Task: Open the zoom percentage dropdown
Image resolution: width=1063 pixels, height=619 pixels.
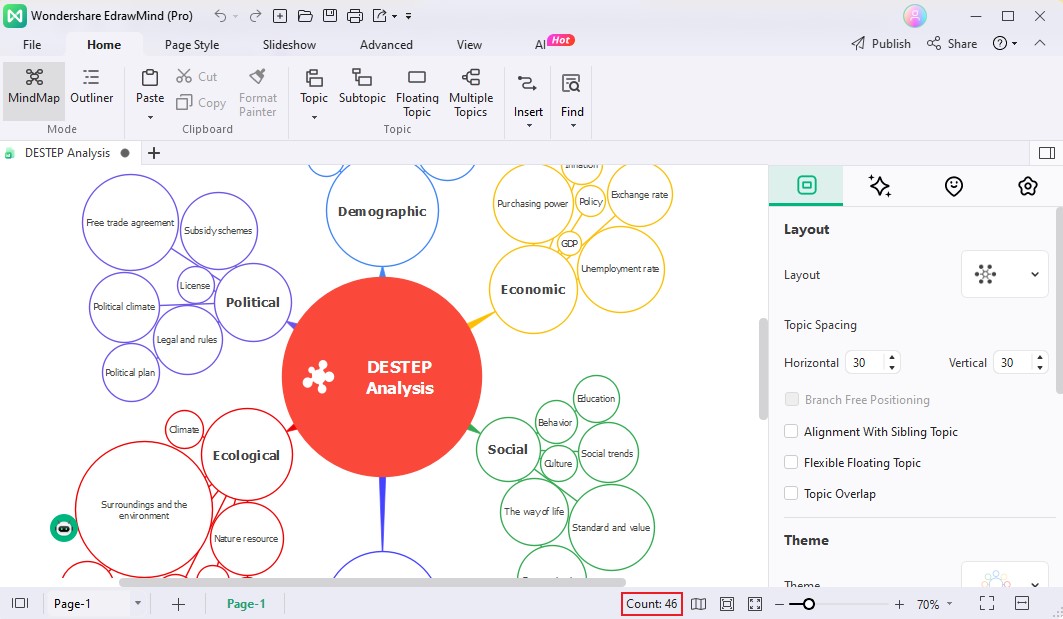Action: pyautogui.click(x=949, y=603)
